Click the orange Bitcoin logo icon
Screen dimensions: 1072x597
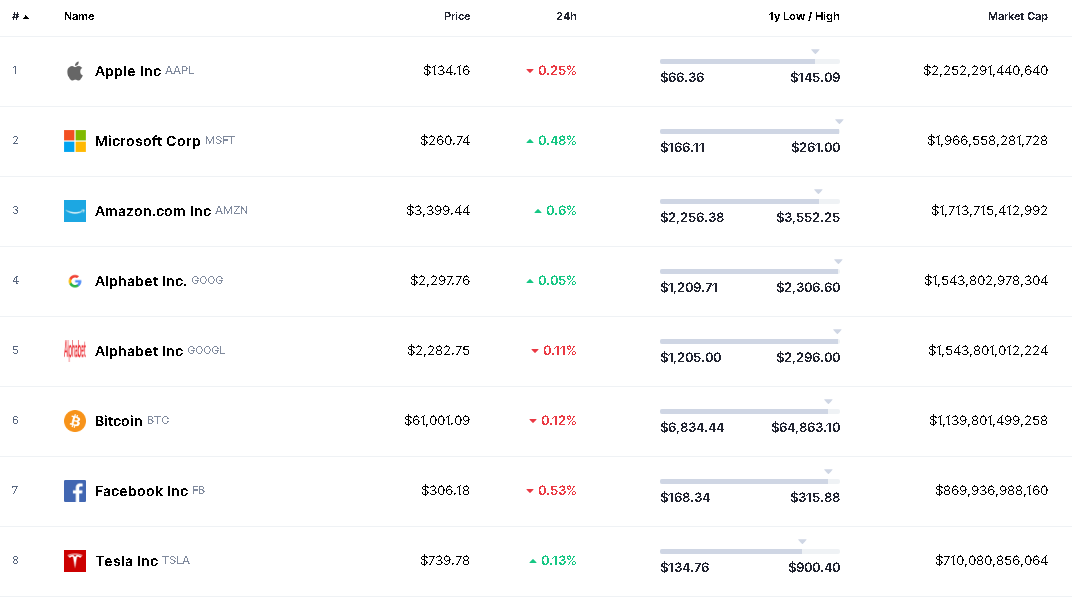(75, 421)
